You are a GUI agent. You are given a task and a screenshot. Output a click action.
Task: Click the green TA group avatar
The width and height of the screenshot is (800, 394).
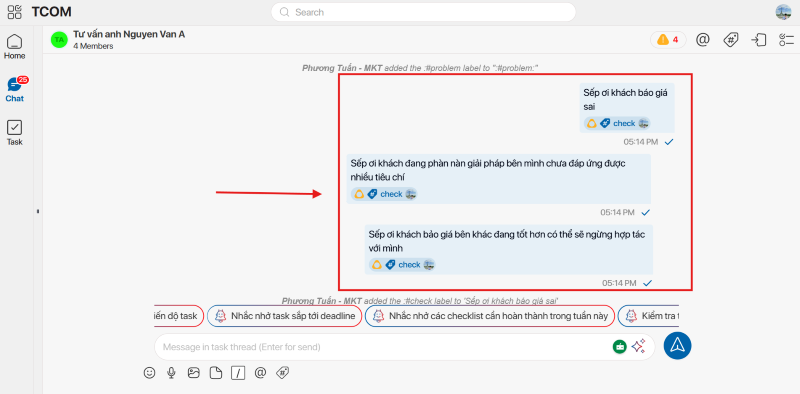(59, 39)
